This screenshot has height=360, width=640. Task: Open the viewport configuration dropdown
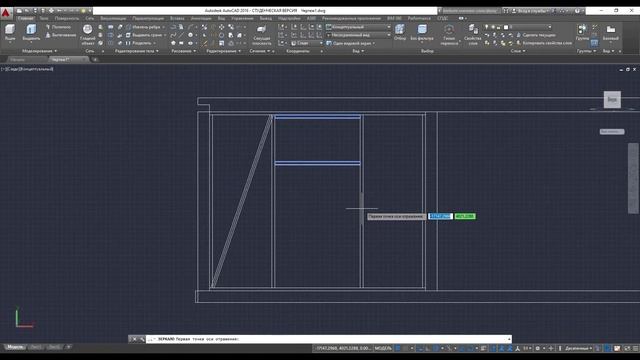pos(351,43)
